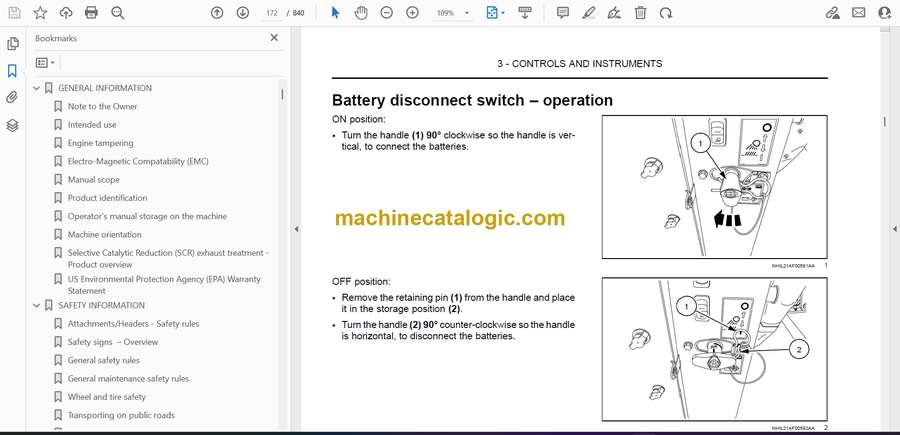Rotate the page with the rotate icon
The height and width of the screenshot is (435, 900).
[x=666, y=13]
